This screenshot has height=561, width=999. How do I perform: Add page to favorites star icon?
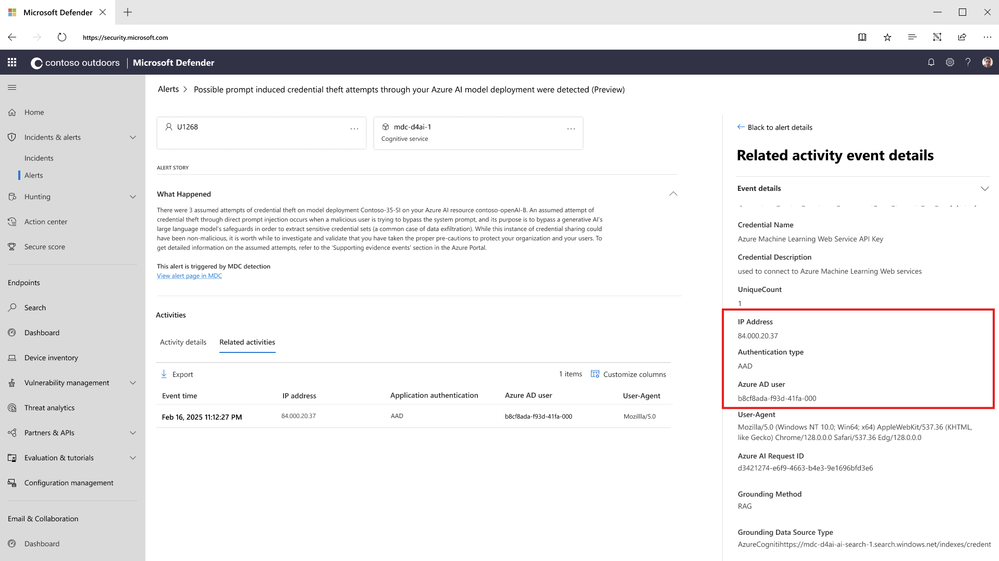(887, 37)
